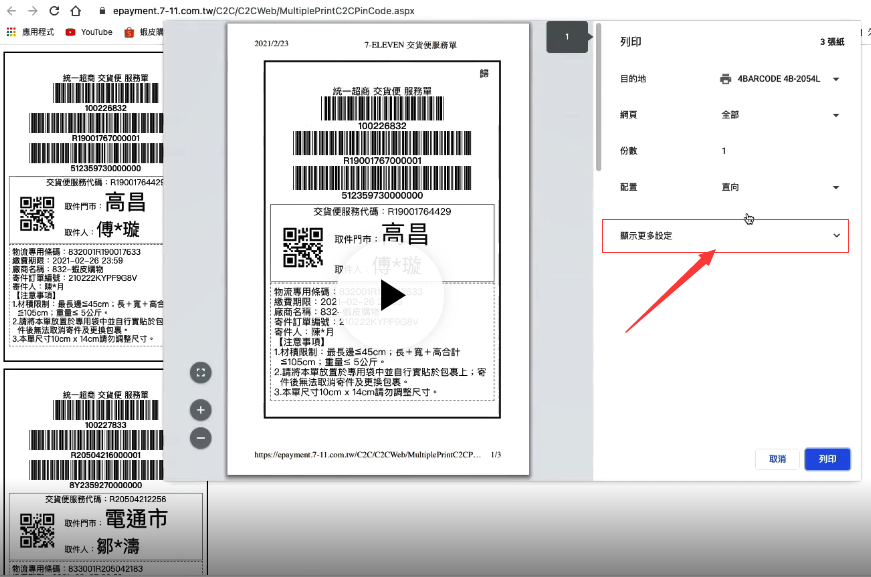Focus the epayment.7-11.com.tw address bar
The height and width of the screenshot is (577, 871).
263,11
